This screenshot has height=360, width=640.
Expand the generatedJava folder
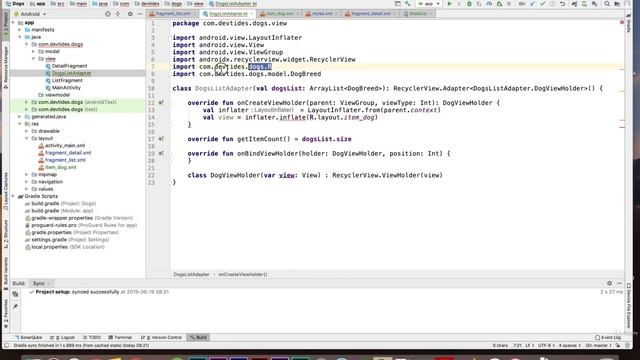coord(20,117)
